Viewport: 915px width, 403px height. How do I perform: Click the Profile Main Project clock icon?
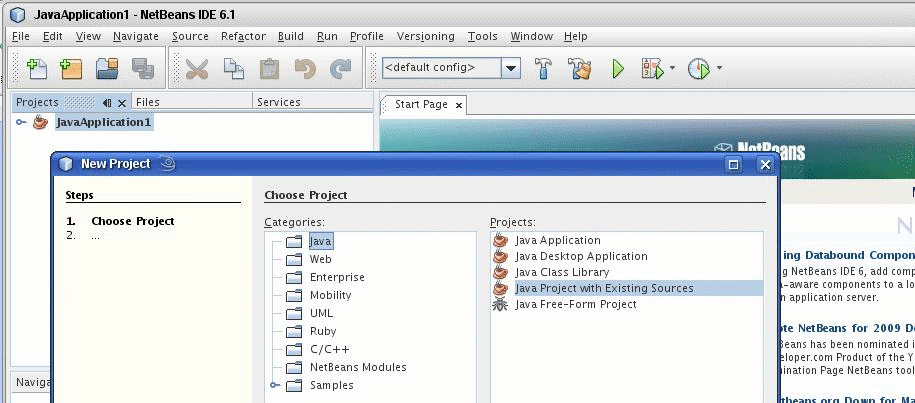click(x=699, y=69)
